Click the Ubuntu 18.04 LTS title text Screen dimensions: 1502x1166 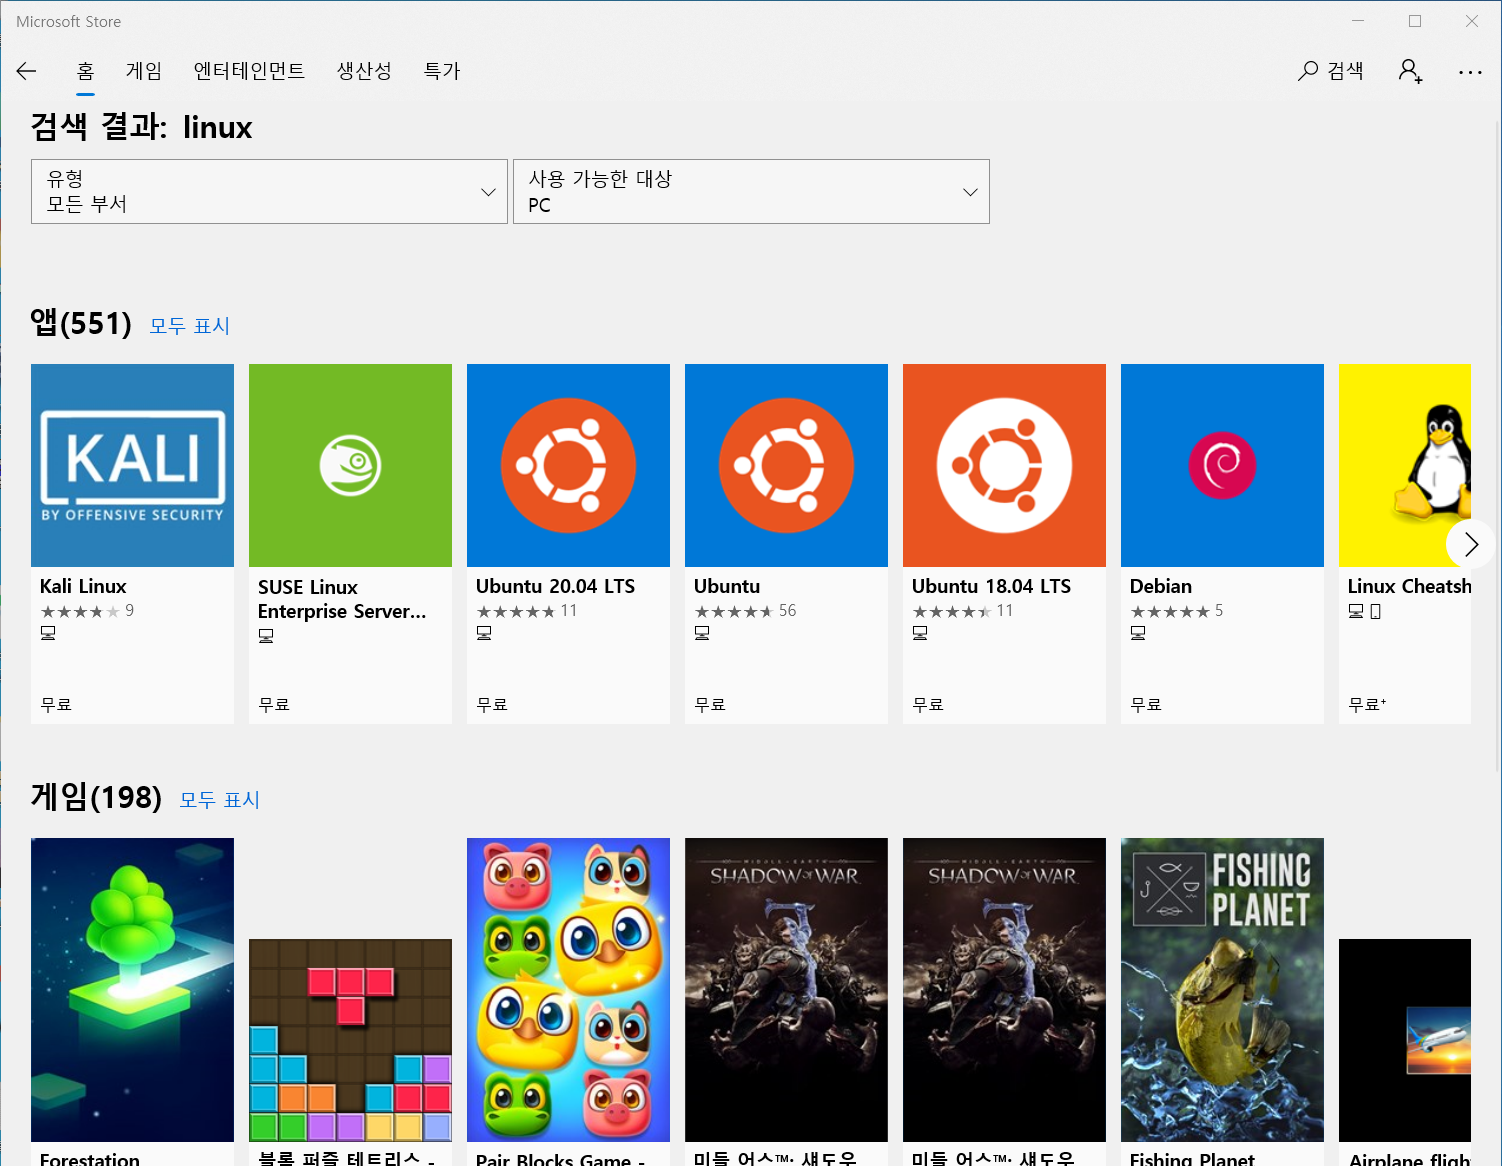tap(991, 586)
